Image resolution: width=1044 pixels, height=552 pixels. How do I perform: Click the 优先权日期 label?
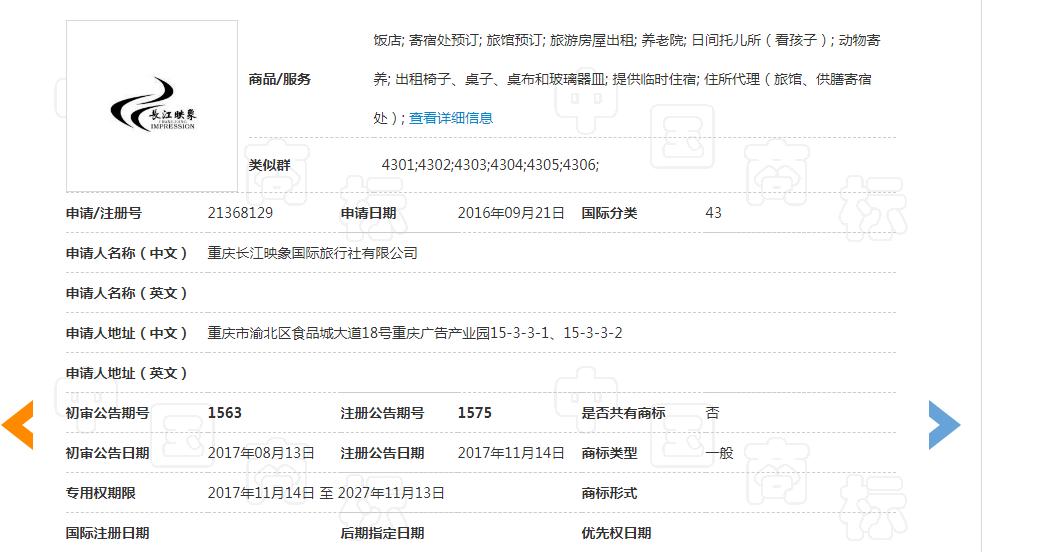coord(616,533)
